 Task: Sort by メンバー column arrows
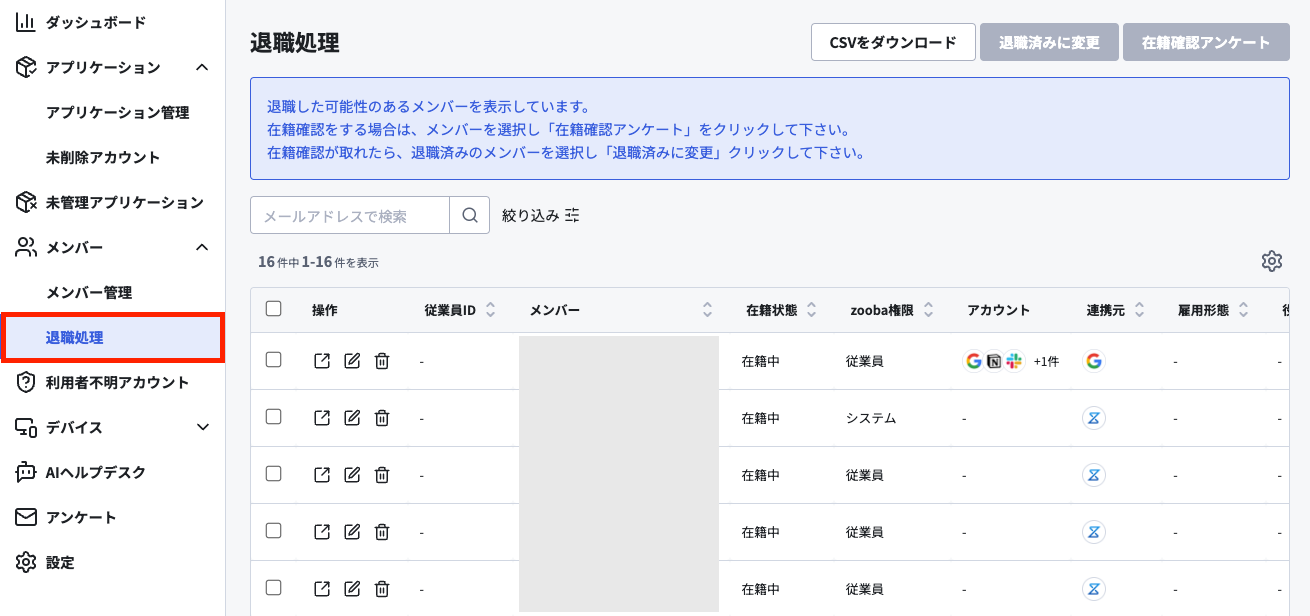pos(708,310)
